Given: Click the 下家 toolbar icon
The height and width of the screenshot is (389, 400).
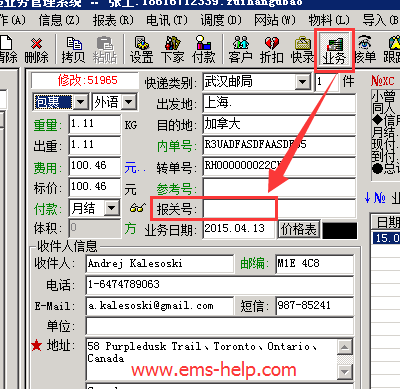Looking at the screenshot, I should tap(172, 50).
